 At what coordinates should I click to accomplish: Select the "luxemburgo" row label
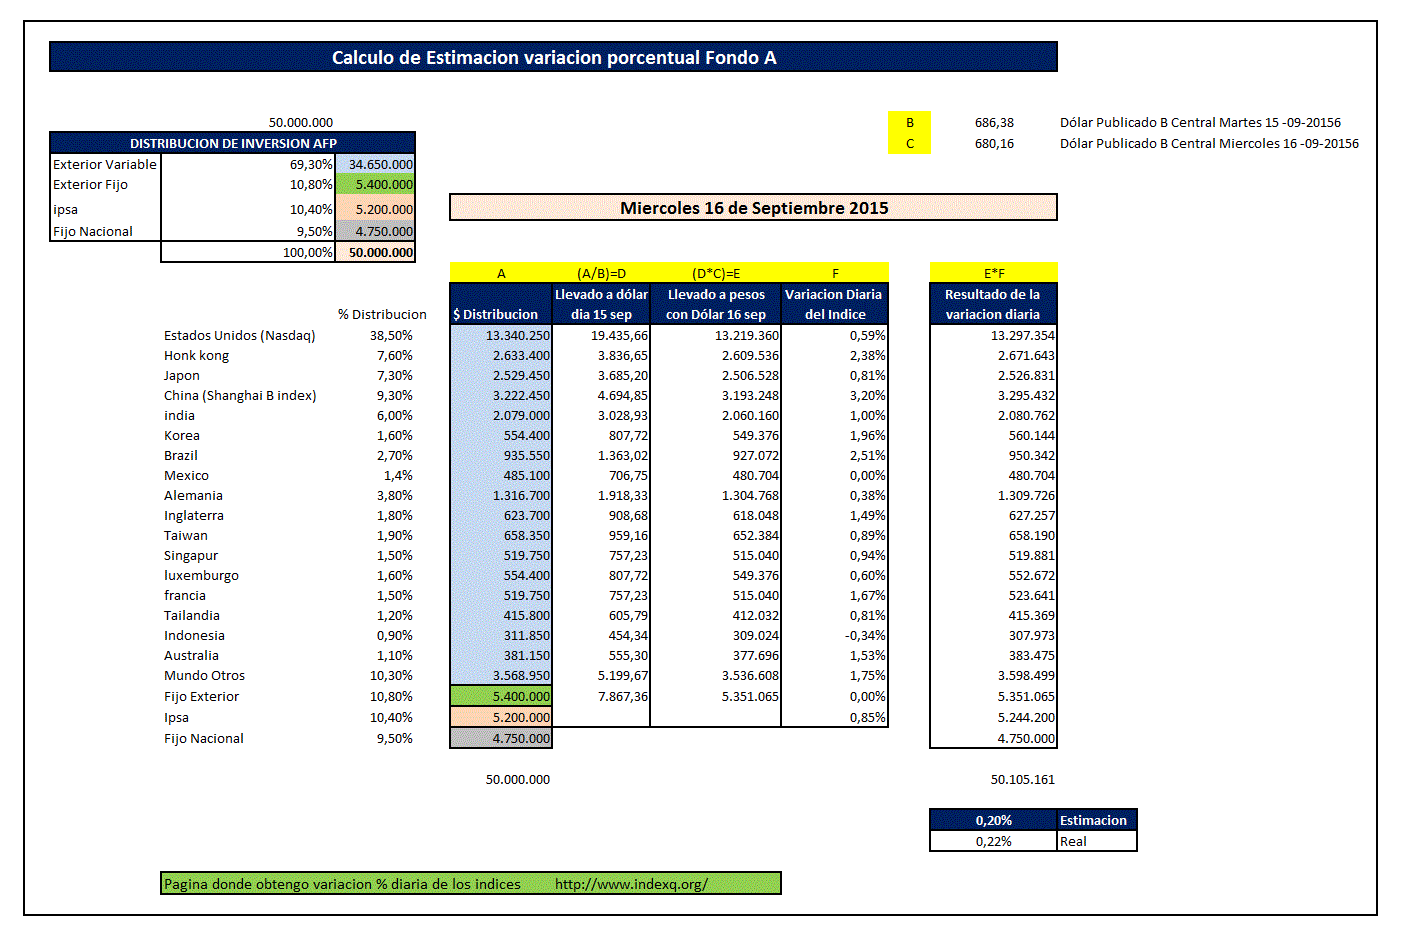201,576
